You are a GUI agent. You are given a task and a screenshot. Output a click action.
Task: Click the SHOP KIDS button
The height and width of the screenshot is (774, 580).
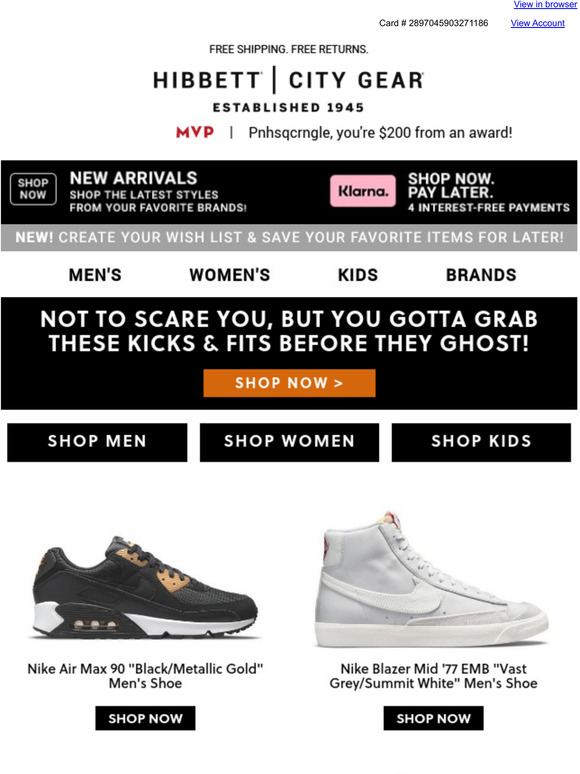pos(481,442)
